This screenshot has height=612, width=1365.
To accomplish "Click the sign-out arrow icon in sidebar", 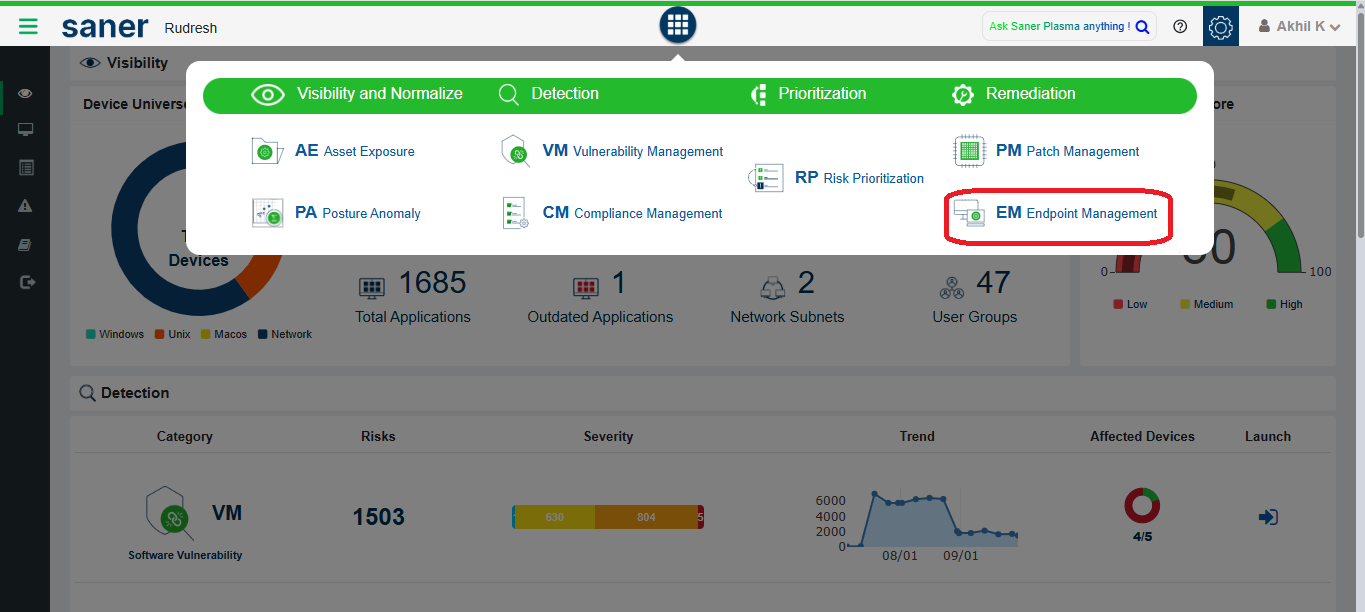I will click(x=26, y=282).
